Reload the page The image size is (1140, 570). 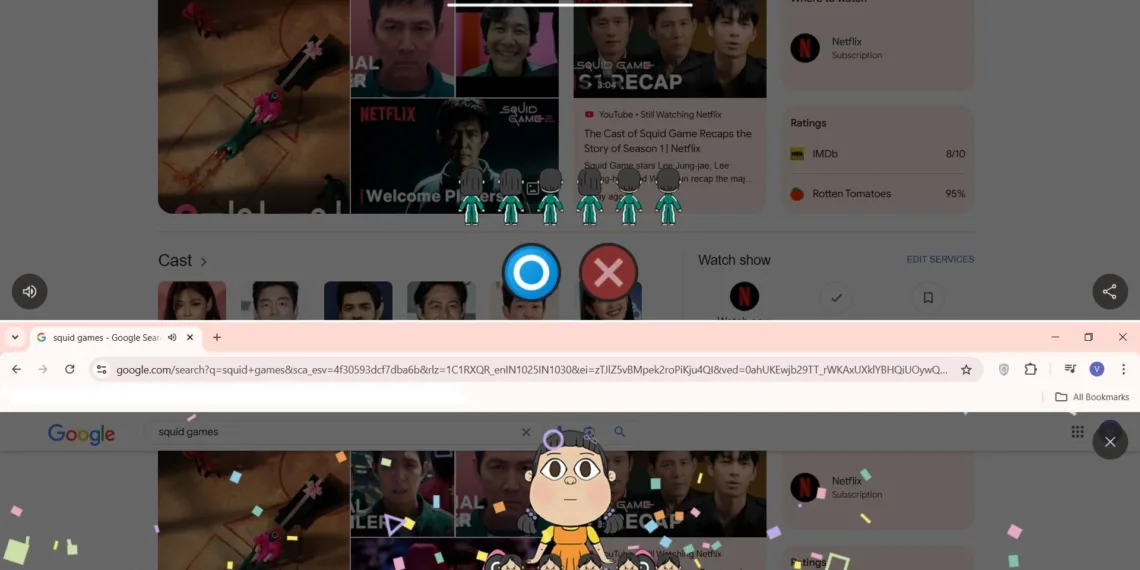pyautogui.click(x=70, y=369)
